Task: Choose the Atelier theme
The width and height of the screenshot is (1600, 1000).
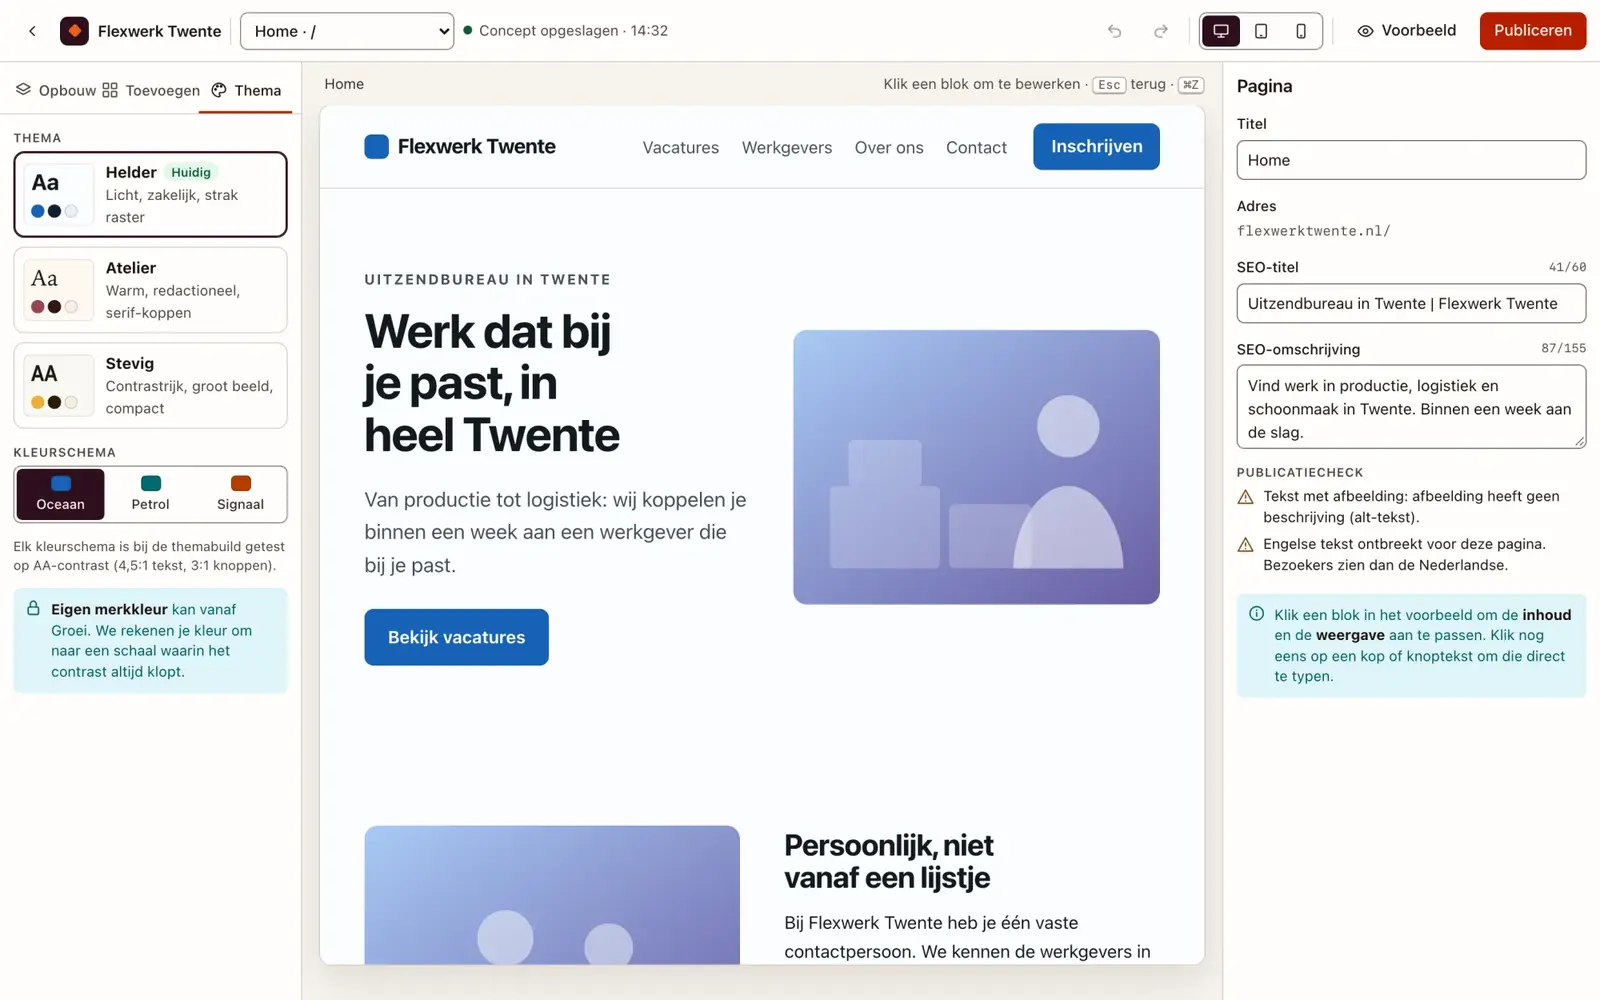Action: [150, 290]
